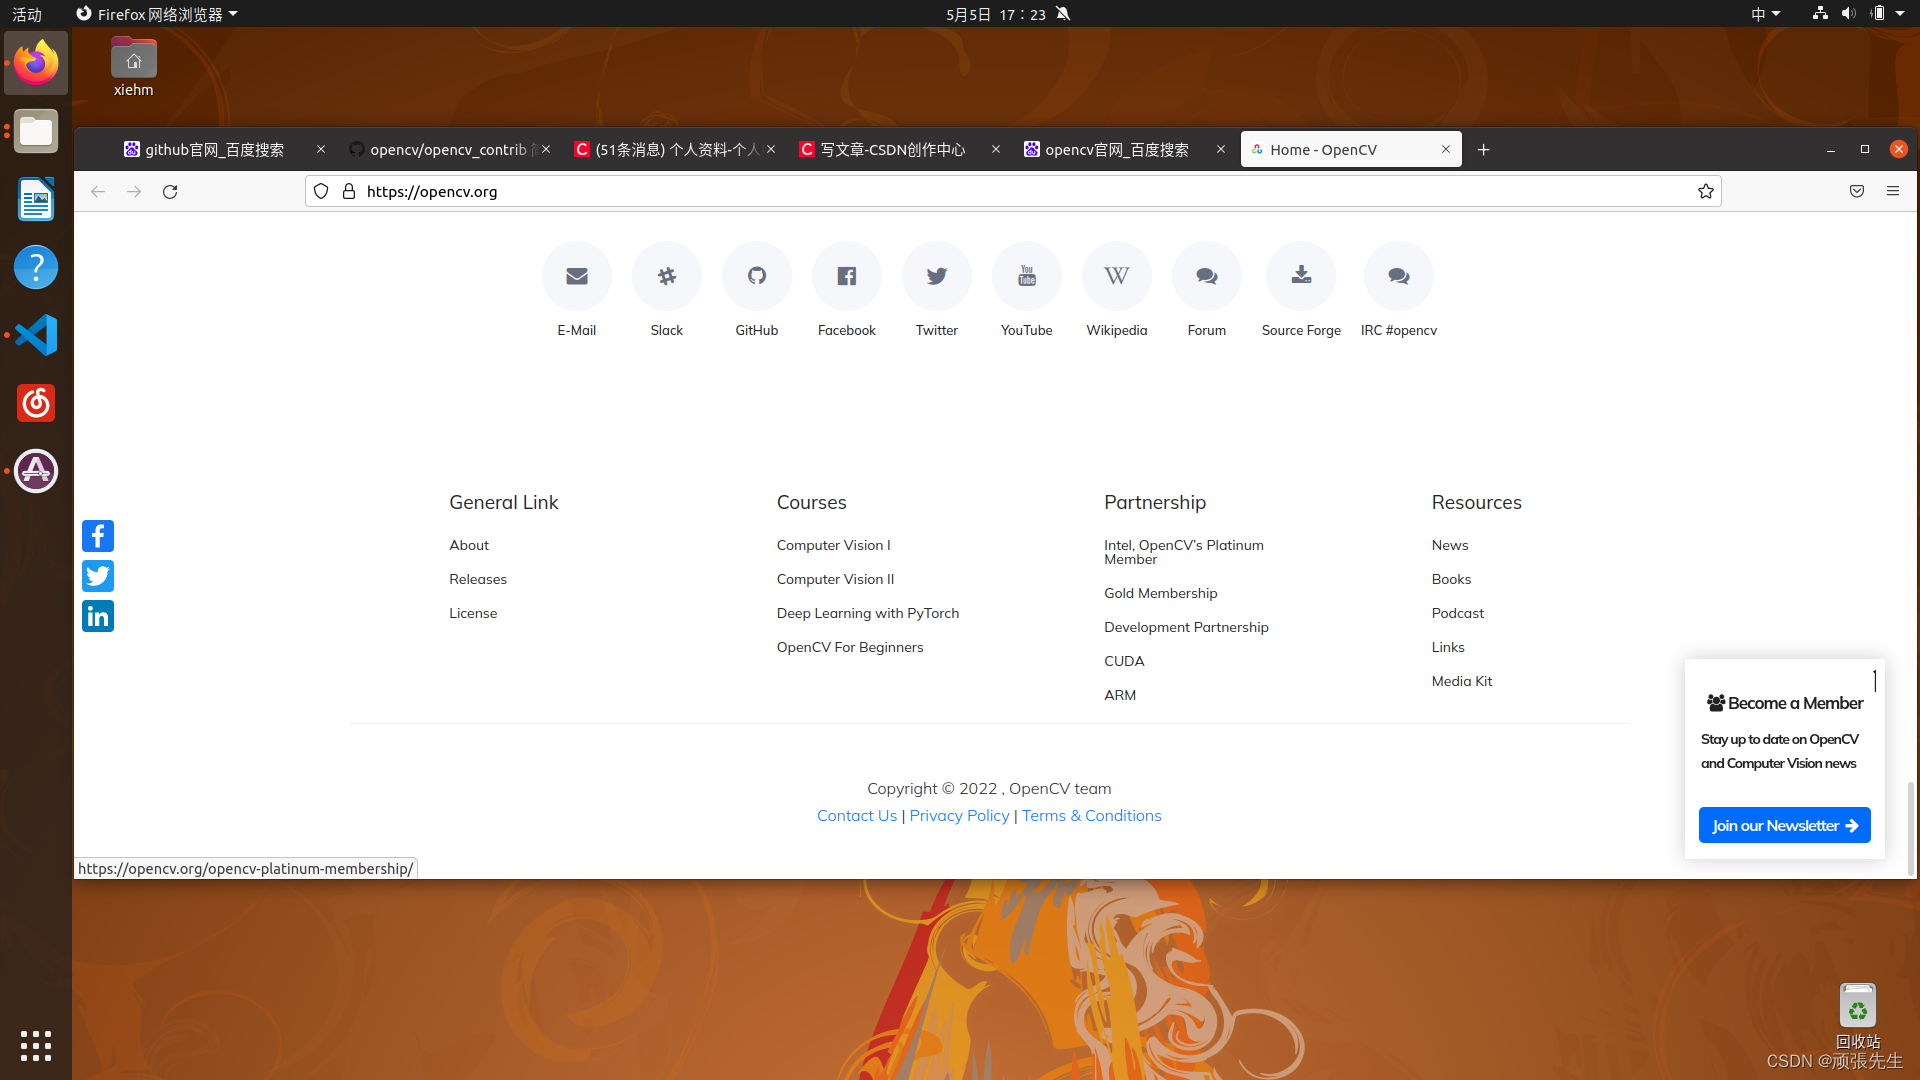
Task: Switch to the github官网_百度搜索 tab
Action: [213, 149]
